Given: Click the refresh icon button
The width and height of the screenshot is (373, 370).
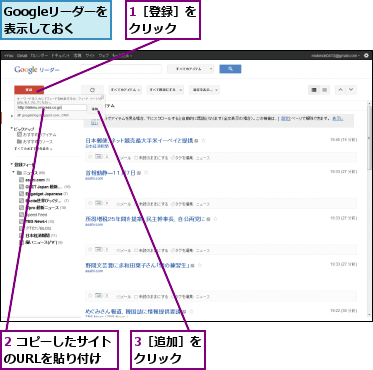Looking at the screenshot, I should coord(92,90).
